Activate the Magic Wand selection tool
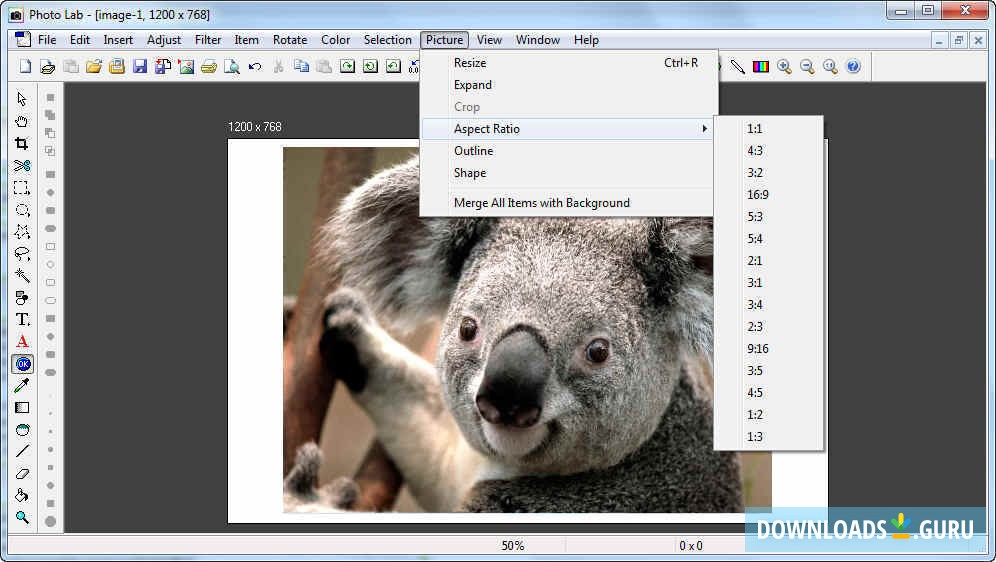Viewport: 996px width, 562px height. click(22, 276)
